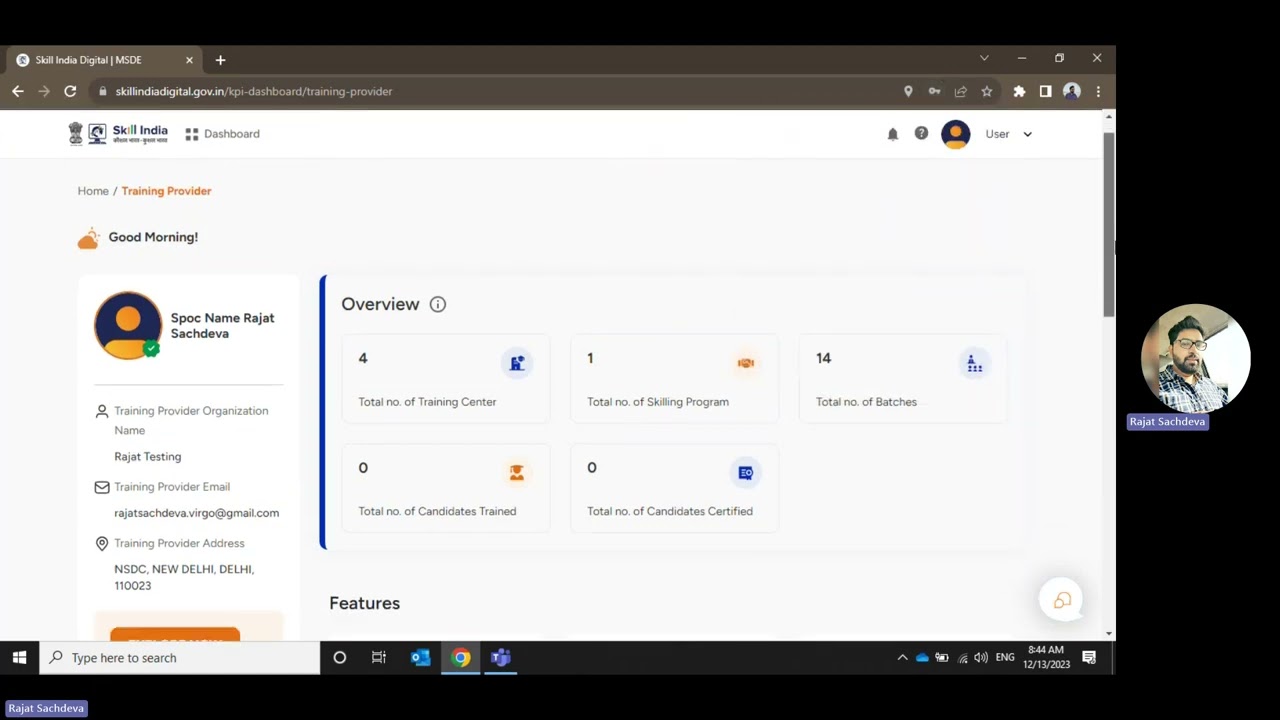Screen dimensions: 1280x720
Task: Click the Batches card icon
Action: pyautogui.click(x=974, y=363)
